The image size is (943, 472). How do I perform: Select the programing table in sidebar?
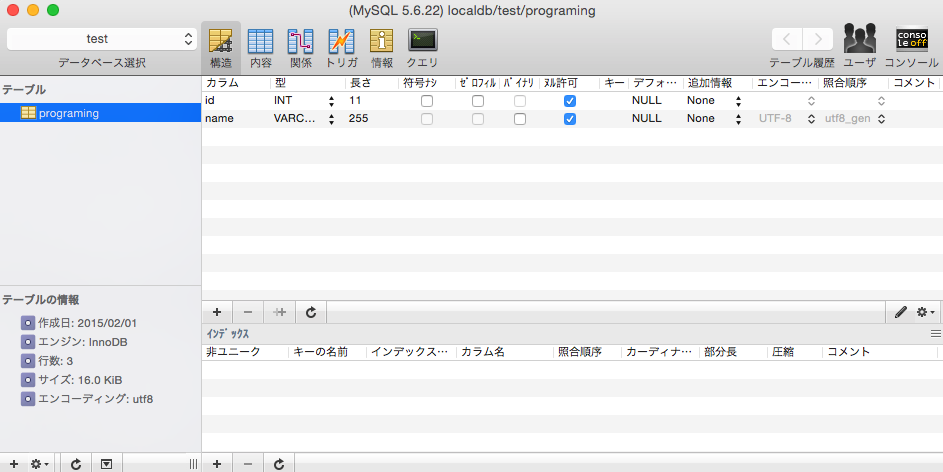click(x=100, y=113)
